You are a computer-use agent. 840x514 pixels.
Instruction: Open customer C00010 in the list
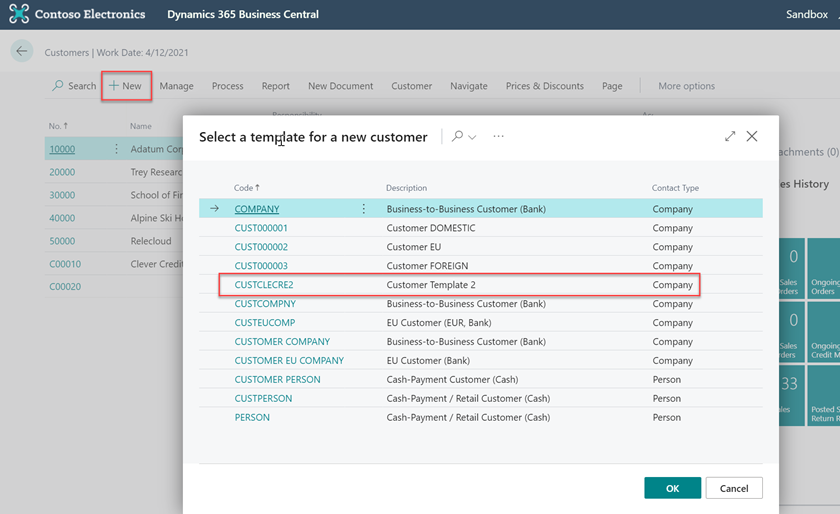click(65, 264)
